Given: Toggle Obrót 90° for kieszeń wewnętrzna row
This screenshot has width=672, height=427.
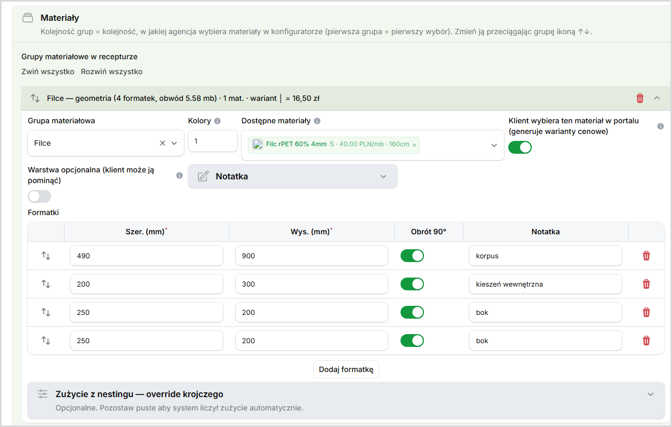Looking at the screenshot, I should pyautogui.click(x=412, y=284).
